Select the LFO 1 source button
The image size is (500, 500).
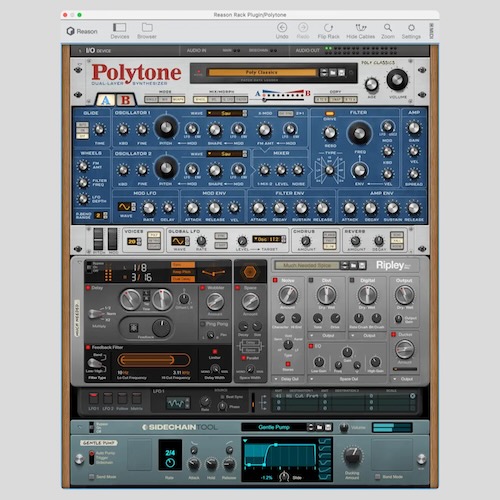tap(93, 398)
